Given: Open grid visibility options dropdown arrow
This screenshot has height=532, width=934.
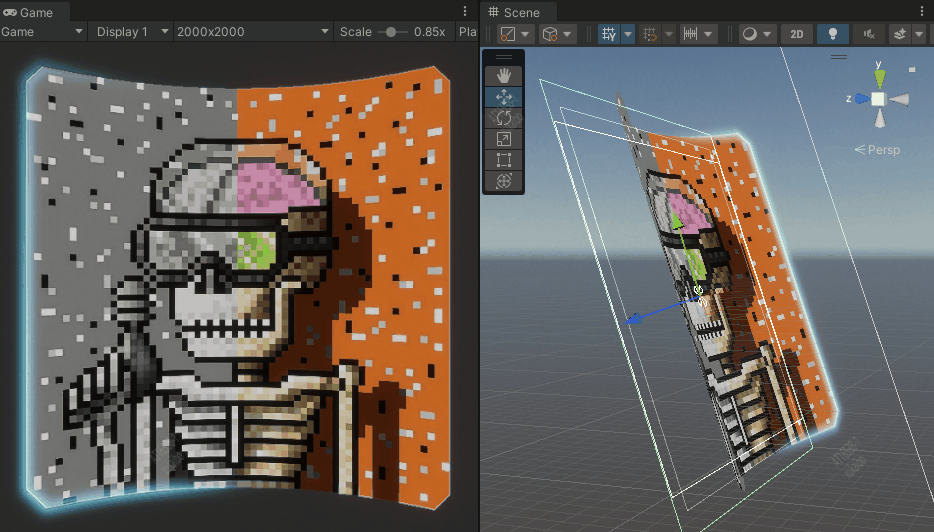Looking at the screenshot, I should coord(628,34).
